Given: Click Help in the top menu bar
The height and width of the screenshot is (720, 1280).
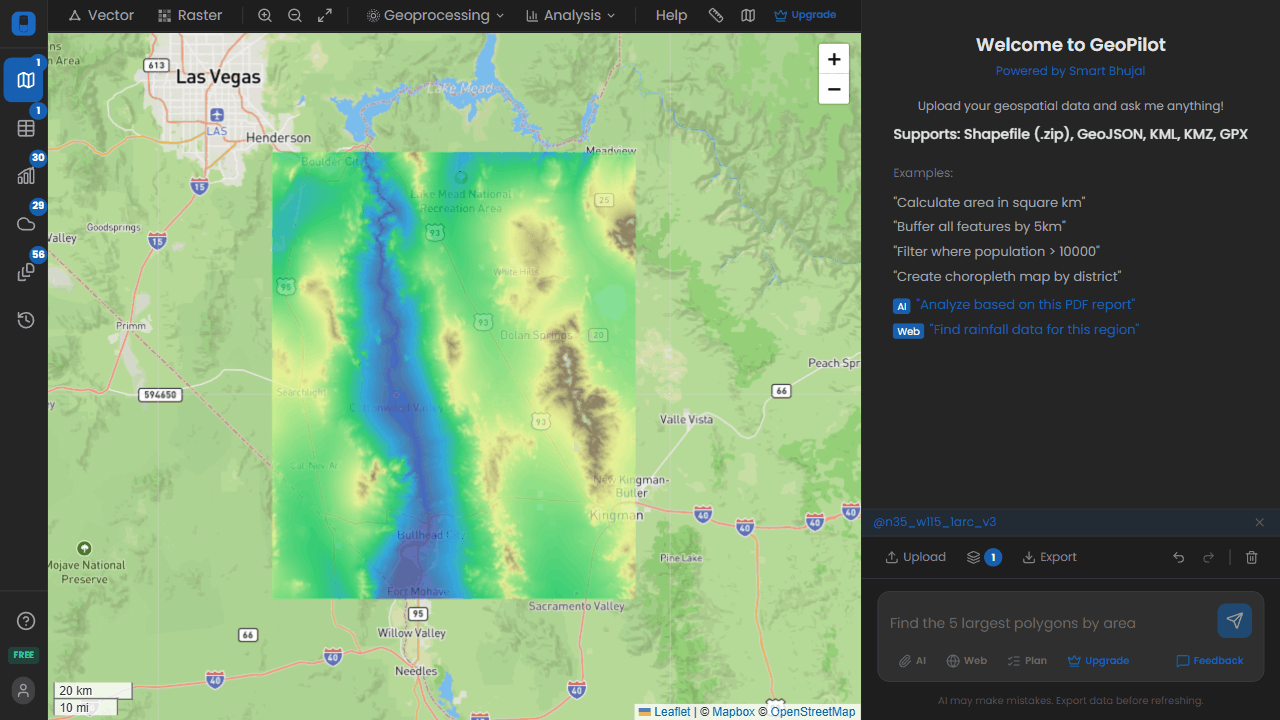Looking at the screenshot, I should (x=671, y=15).
